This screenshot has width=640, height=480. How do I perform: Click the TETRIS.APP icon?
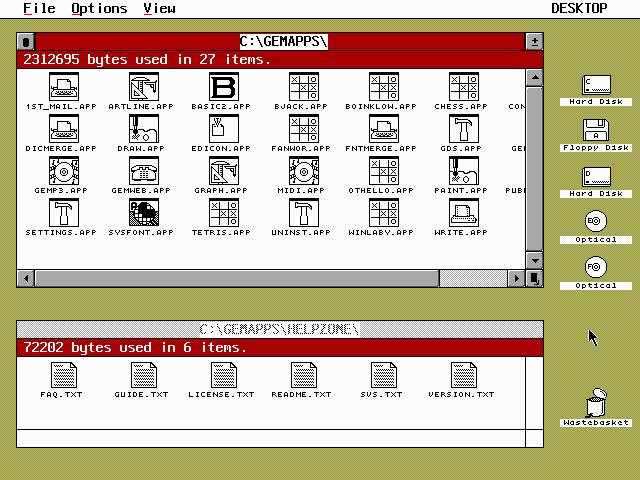pos(224,213)
